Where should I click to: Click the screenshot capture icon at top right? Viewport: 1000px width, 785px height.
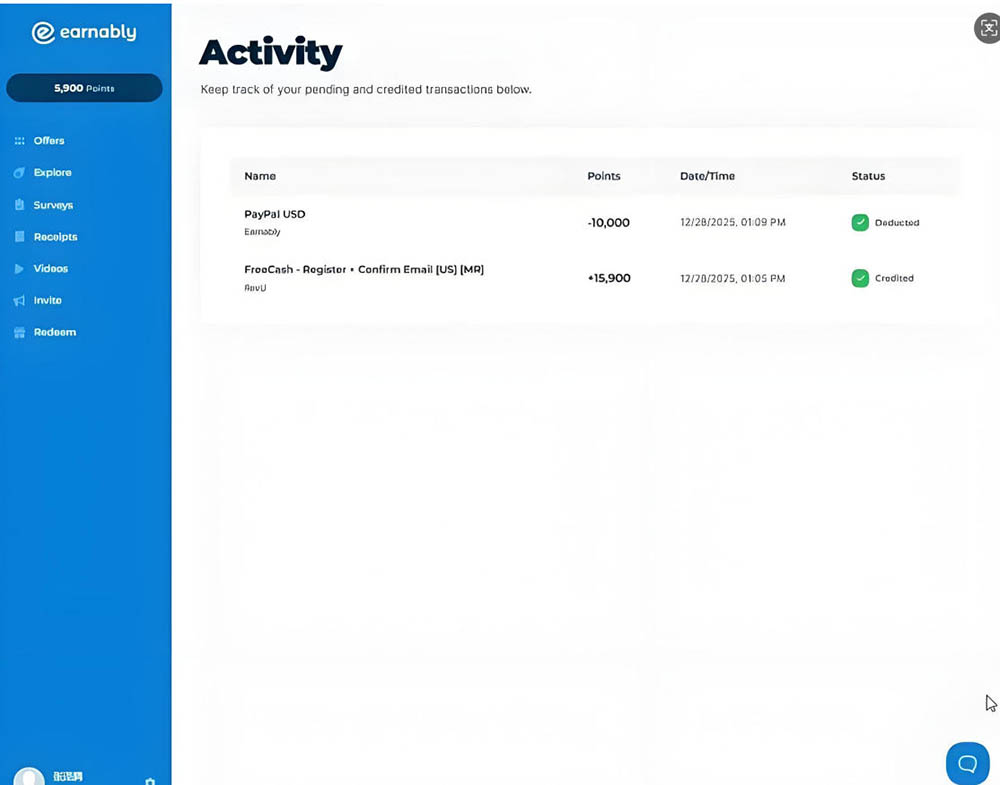click(x=988, y=28)
